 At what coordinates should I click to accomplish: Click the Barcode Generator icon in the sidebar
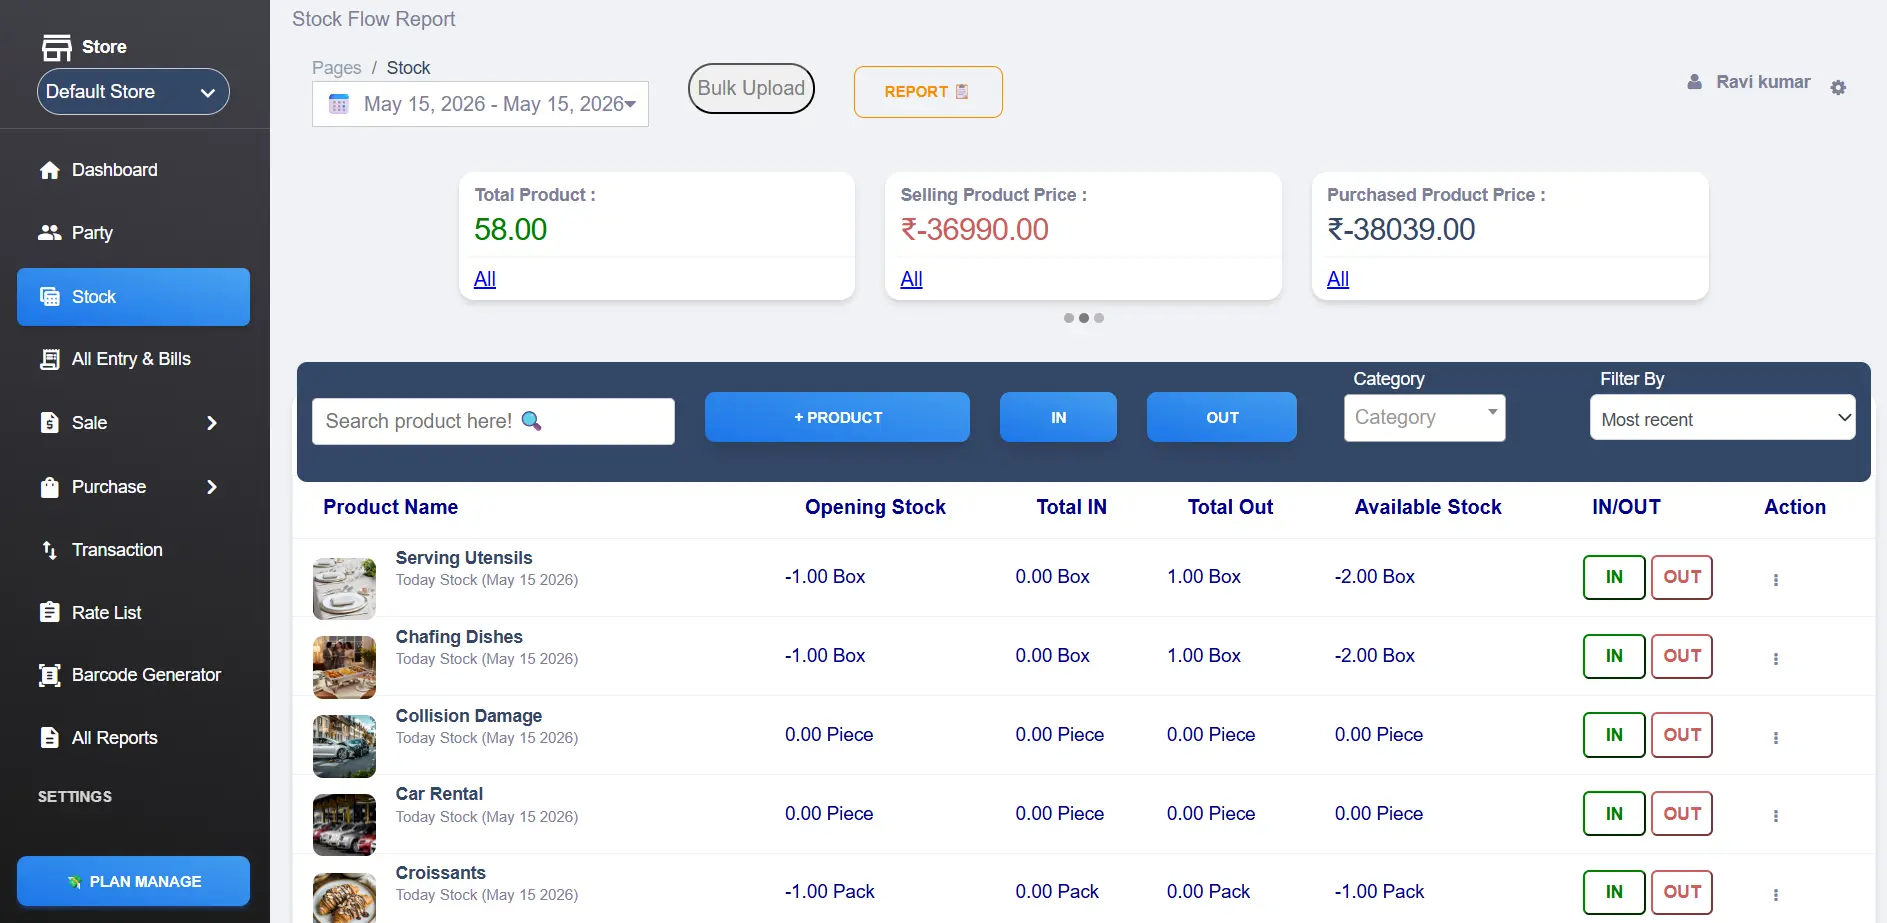click(50, 675)
